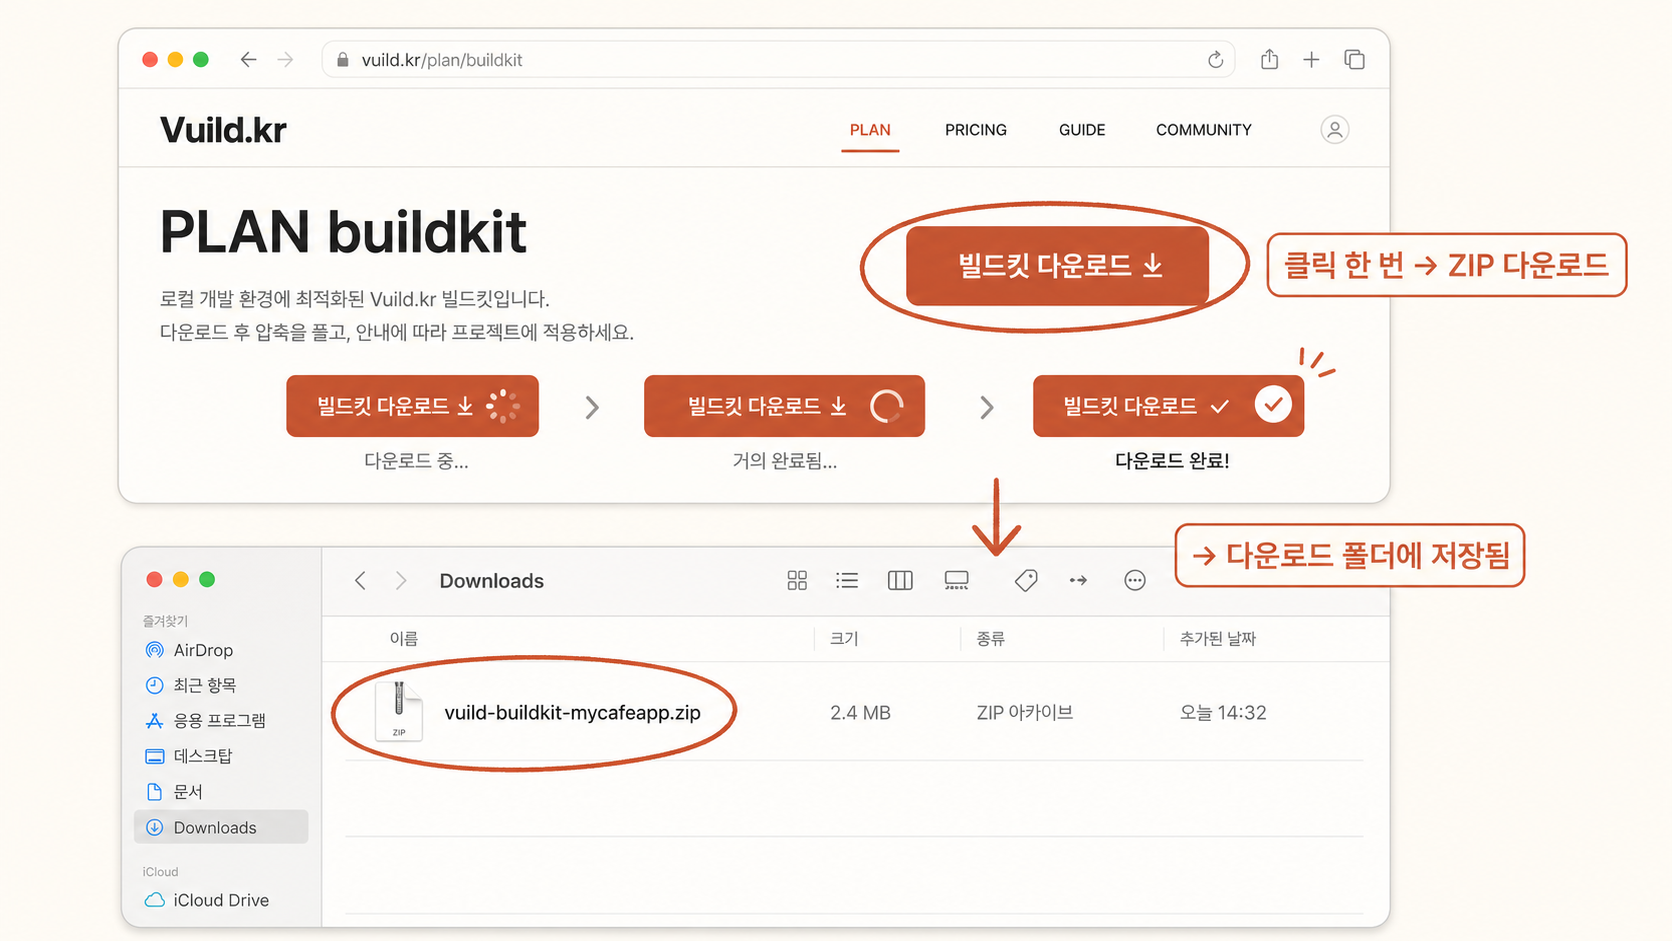Screen dimensions: 1672x941
Task: Open the Finder tag icon
Action: point(1026,581)
